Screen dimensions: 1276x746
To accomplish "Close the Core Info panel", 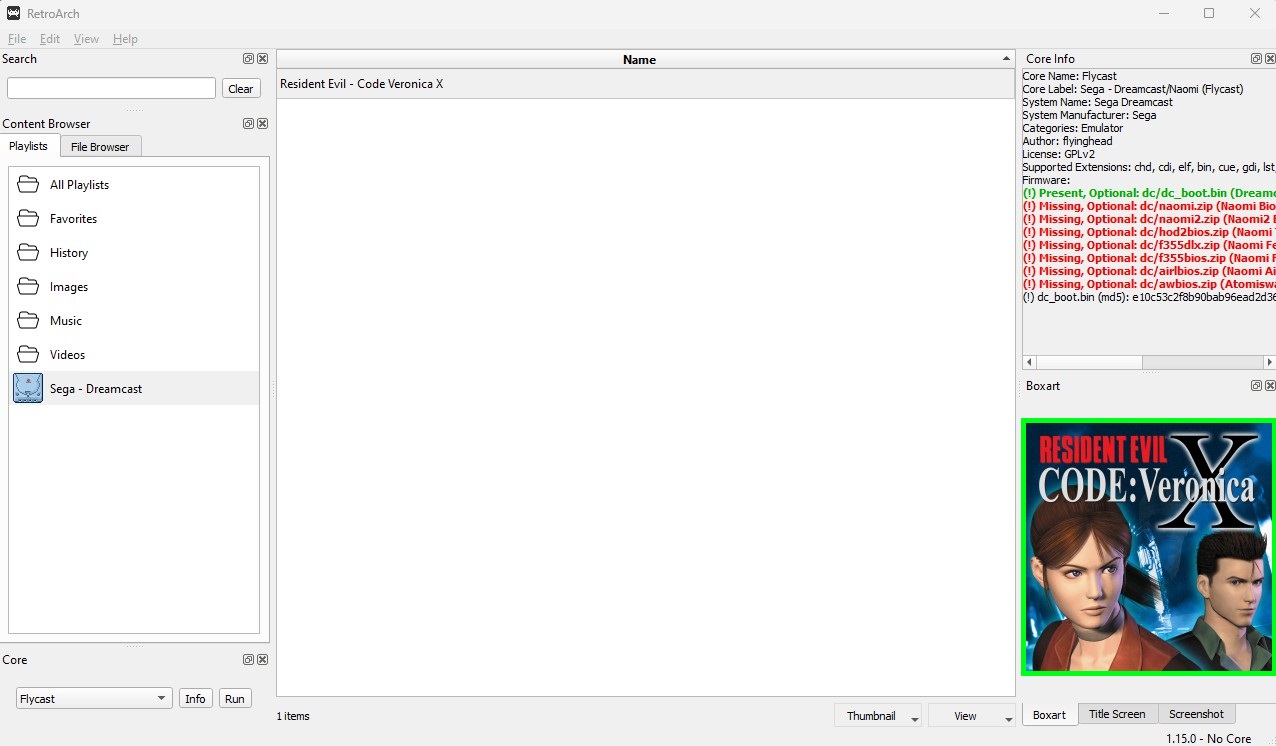I will click(x=1270, y=59).
